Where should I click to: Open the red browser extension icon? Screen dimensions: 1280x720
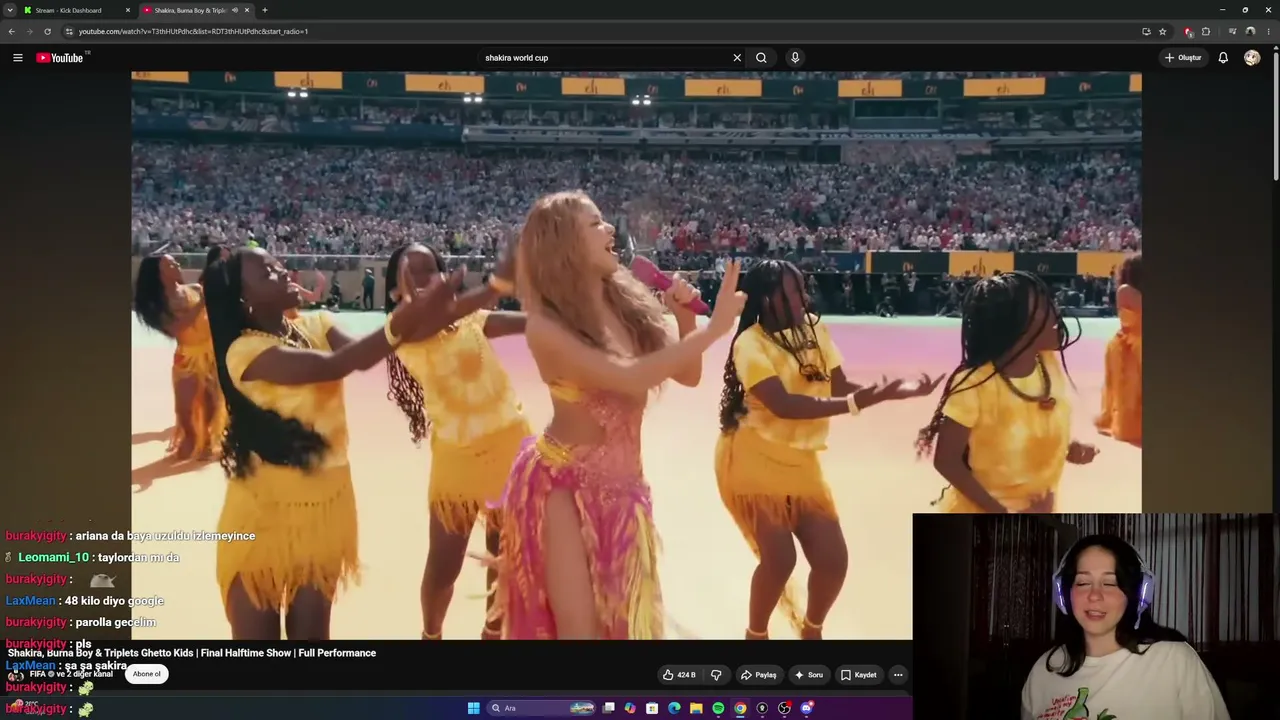[x=1188, y=31]
